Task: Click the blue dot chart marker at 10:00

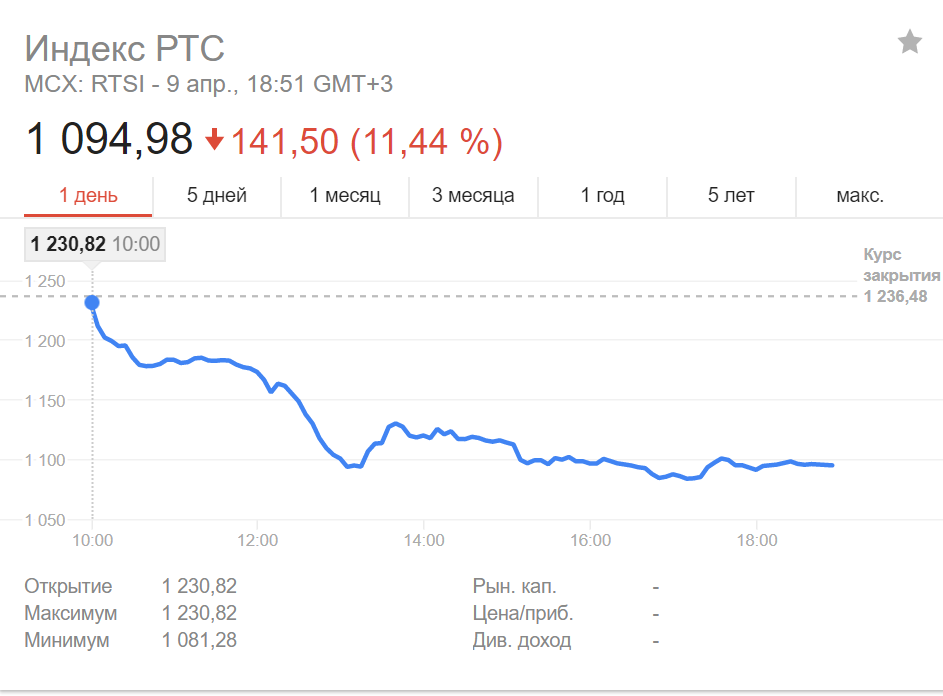Action: coord(92,302)
